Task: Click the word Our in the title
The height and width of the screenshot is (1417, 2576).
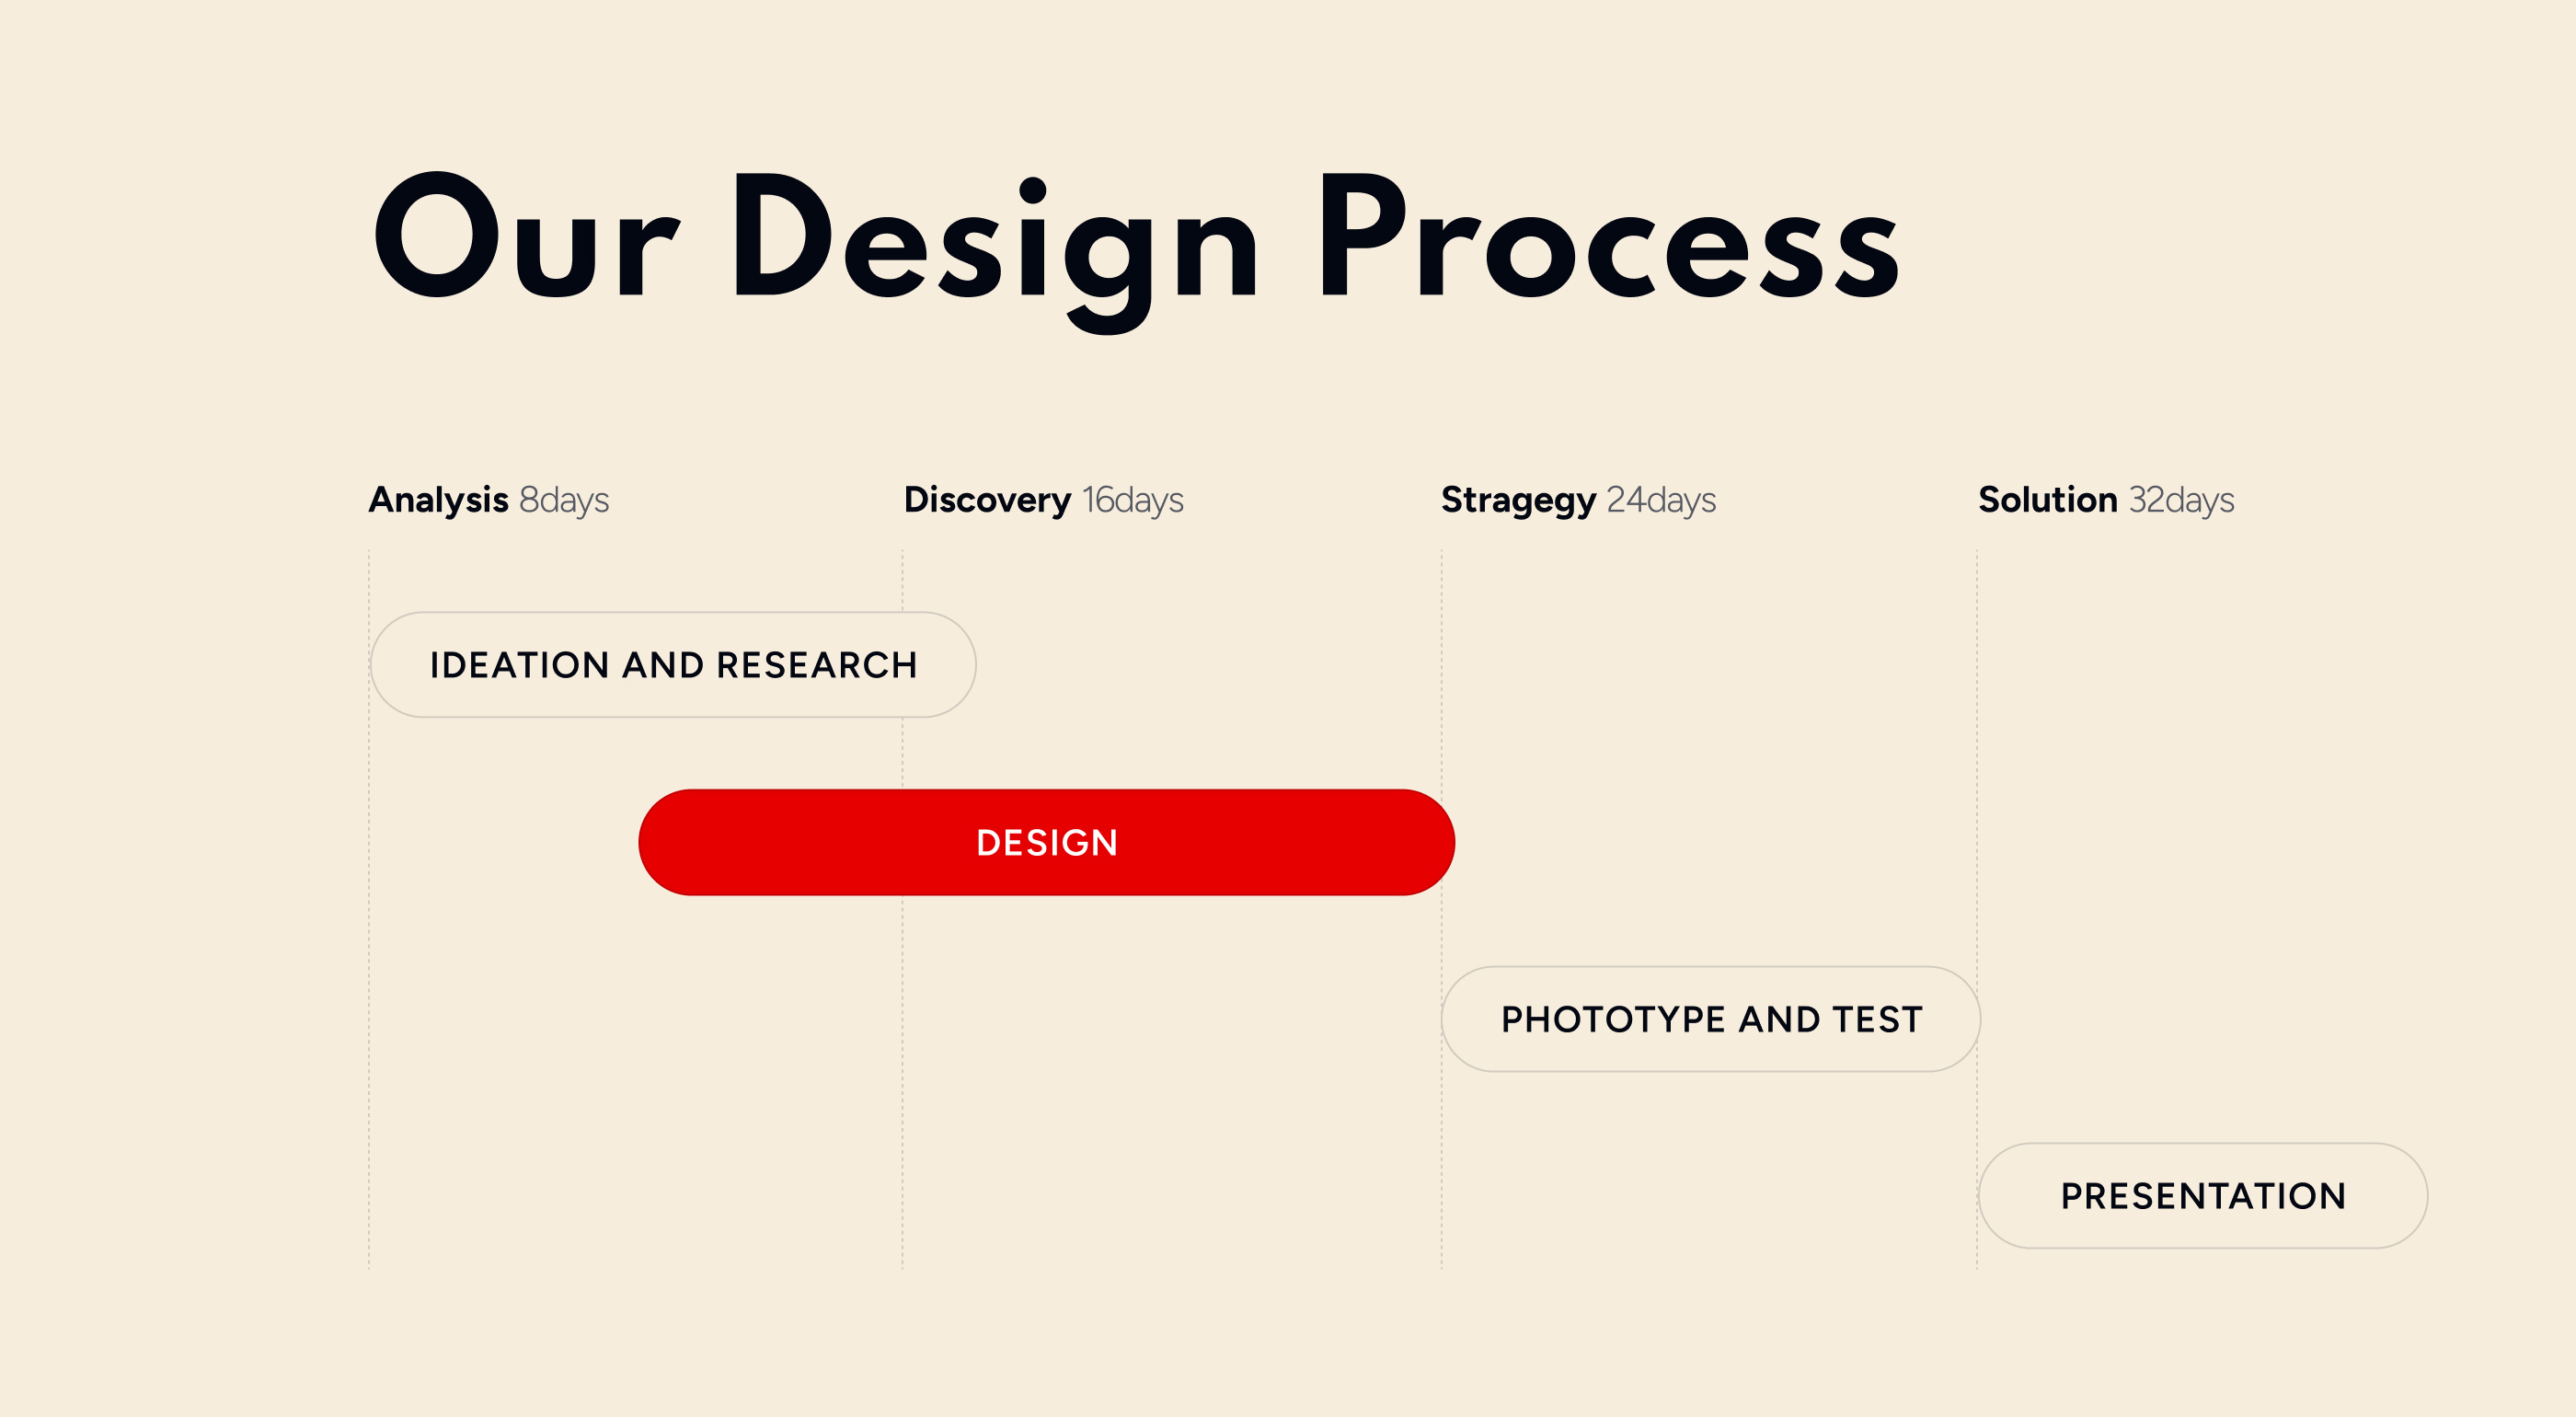Action: 526,236
